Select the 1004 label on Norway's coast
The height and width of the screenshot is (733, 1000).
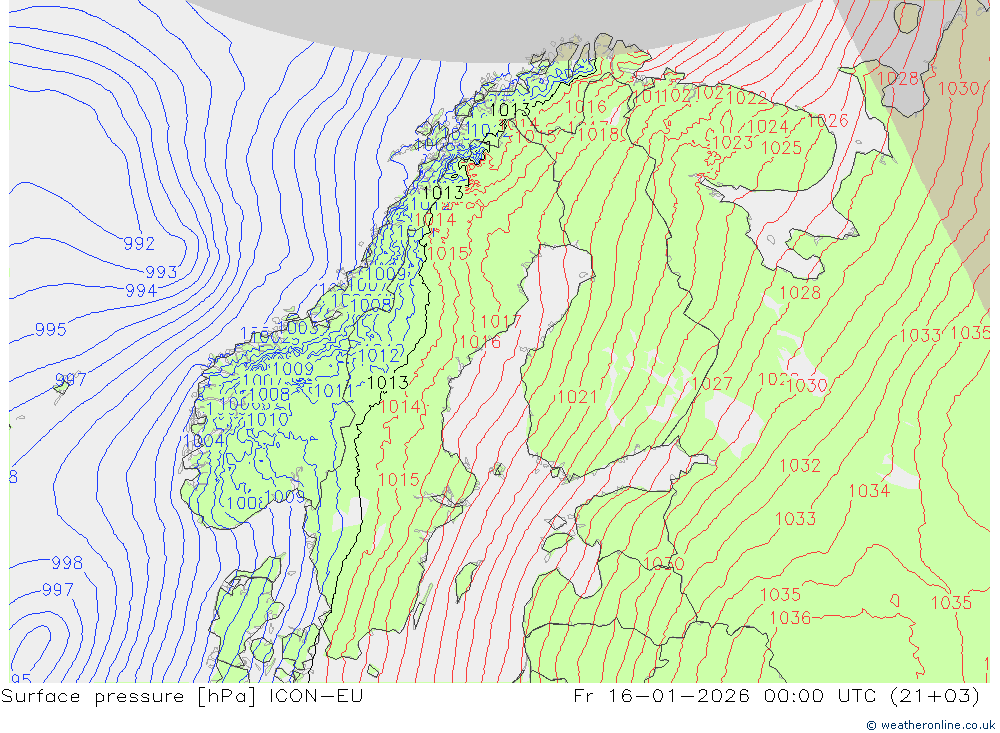click(x=203, y=440)
